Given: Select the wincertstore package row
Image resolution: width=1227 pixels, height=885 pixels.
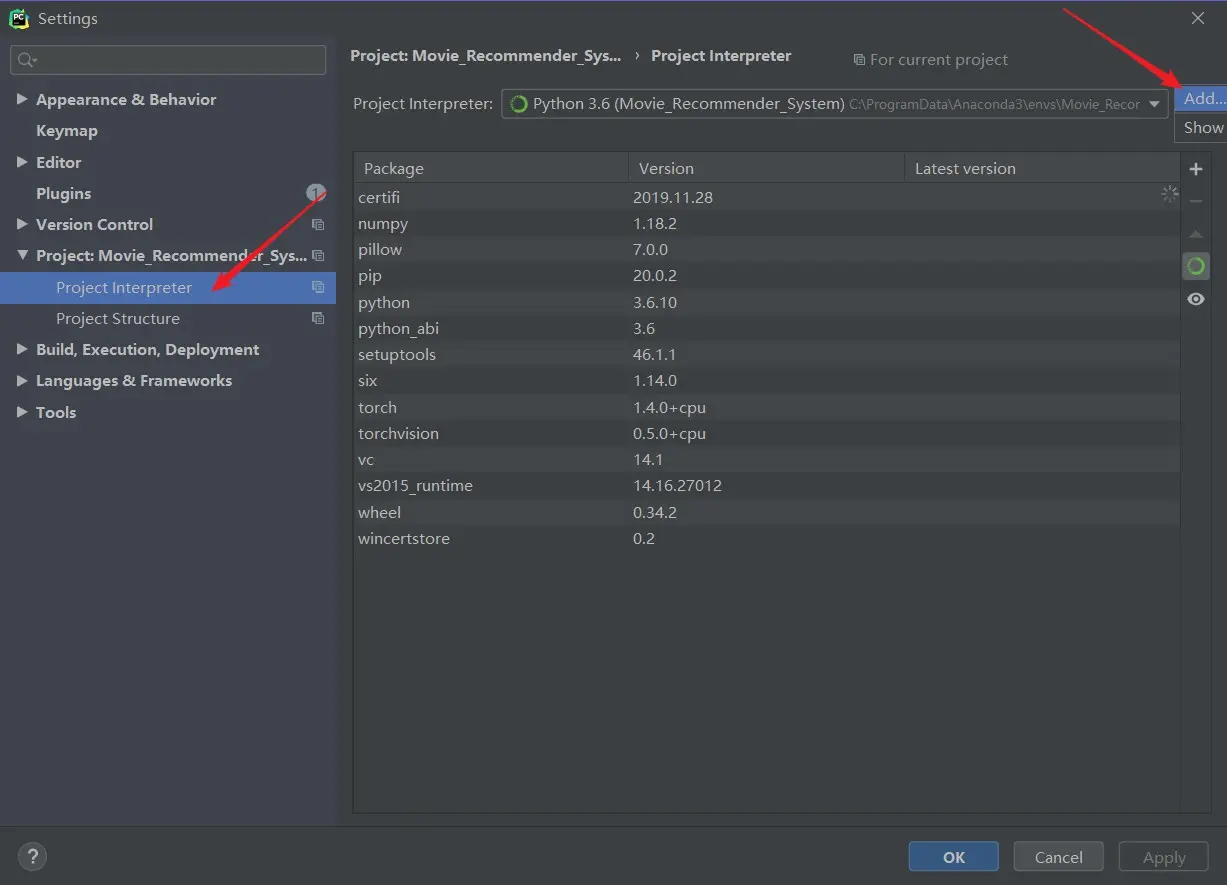Looking at the screenshot, I should (767, 538).
